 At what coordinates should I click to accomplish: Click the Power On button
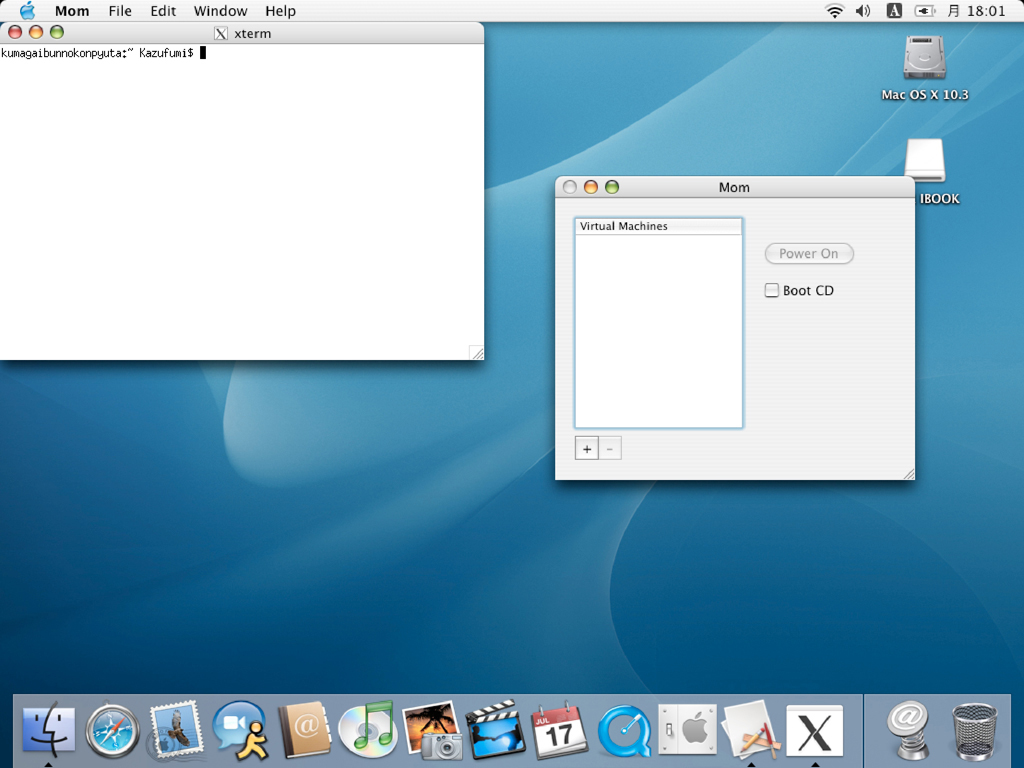809,253
